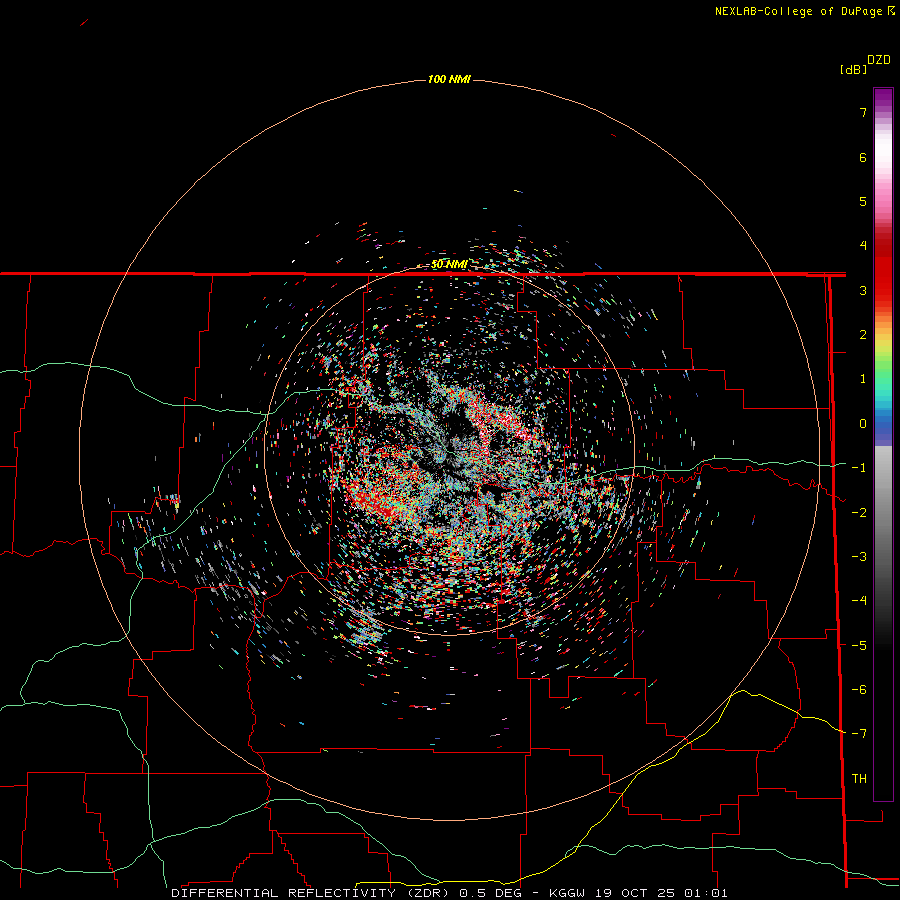Click the 6 value on the color scale
Screen dimensions: 900x900
tap(863, 157)
